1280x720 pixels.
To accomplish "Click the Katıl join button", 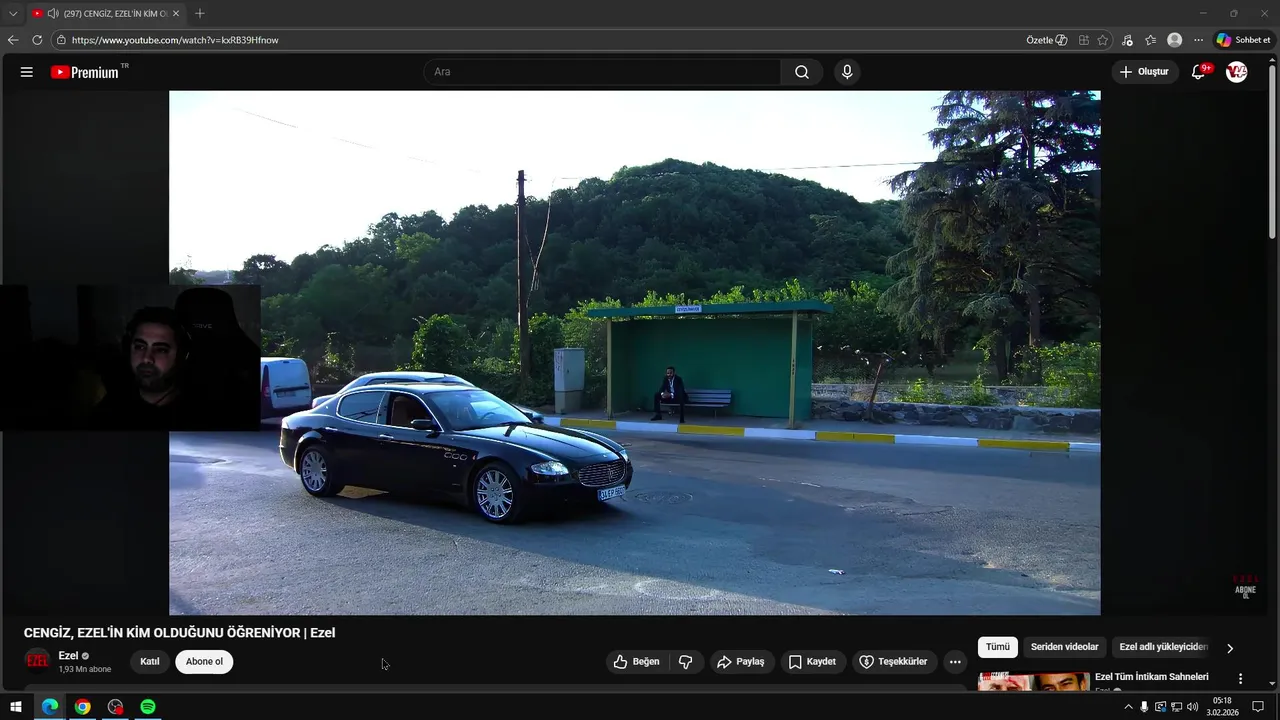I will click(x=150, y=662).
